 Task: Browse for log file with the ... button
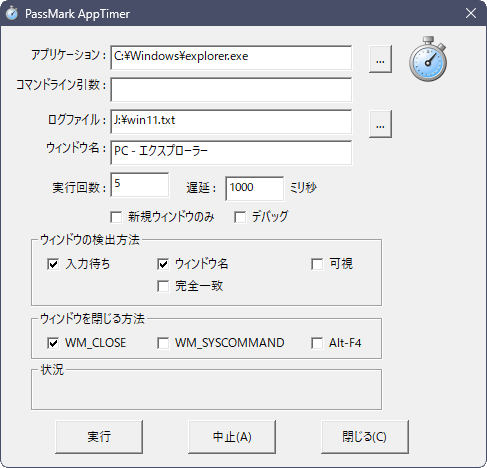point(380,124)
